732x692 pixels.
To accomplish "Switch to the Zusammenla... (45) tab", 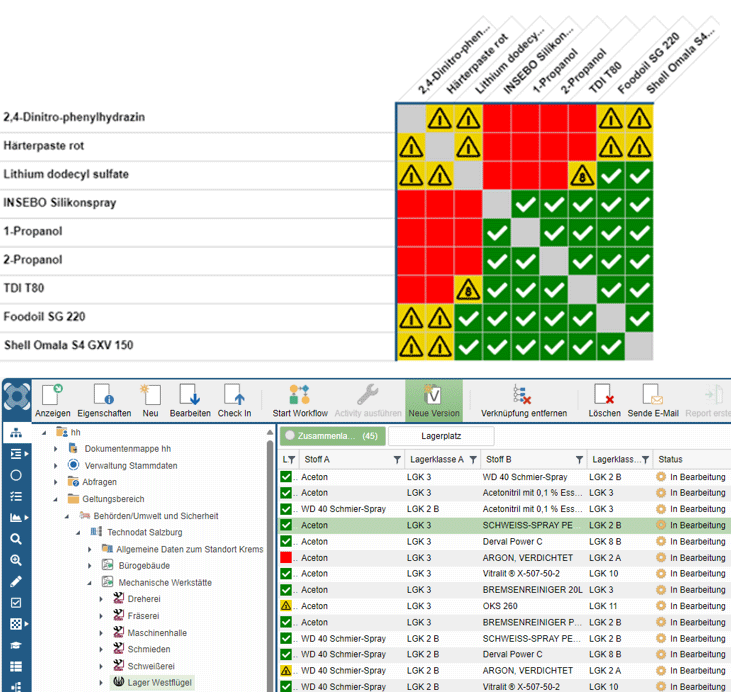I will click(333, 436).
